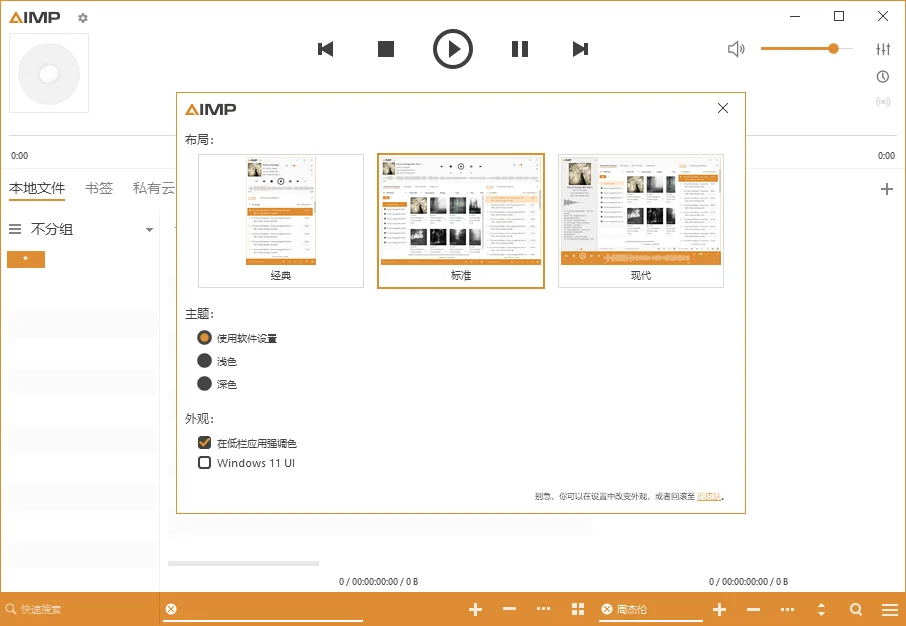Expand the 不分组 grouping dropdown
Screen dimensions: 906x626
pyautogui.click(x=148, y=229)
